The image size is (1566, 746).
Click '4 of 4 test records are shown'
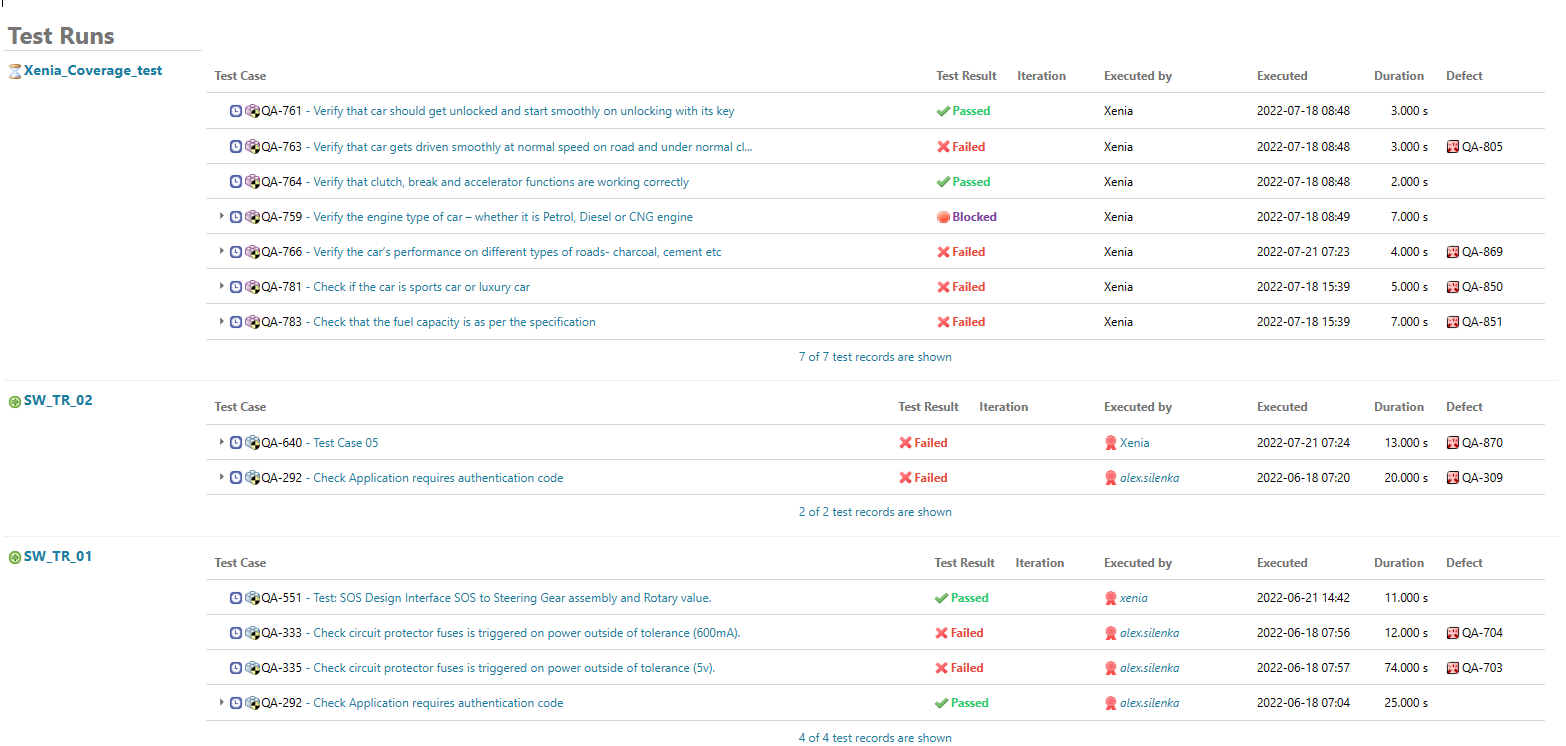pos(875,738)
